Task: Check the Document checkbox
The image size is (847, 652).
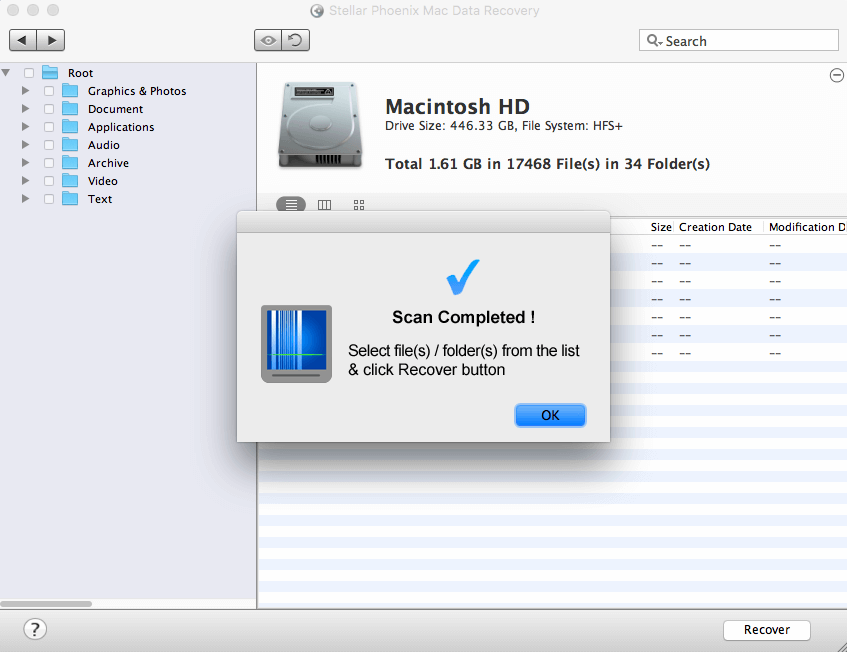Action: (x=49, y=109)
